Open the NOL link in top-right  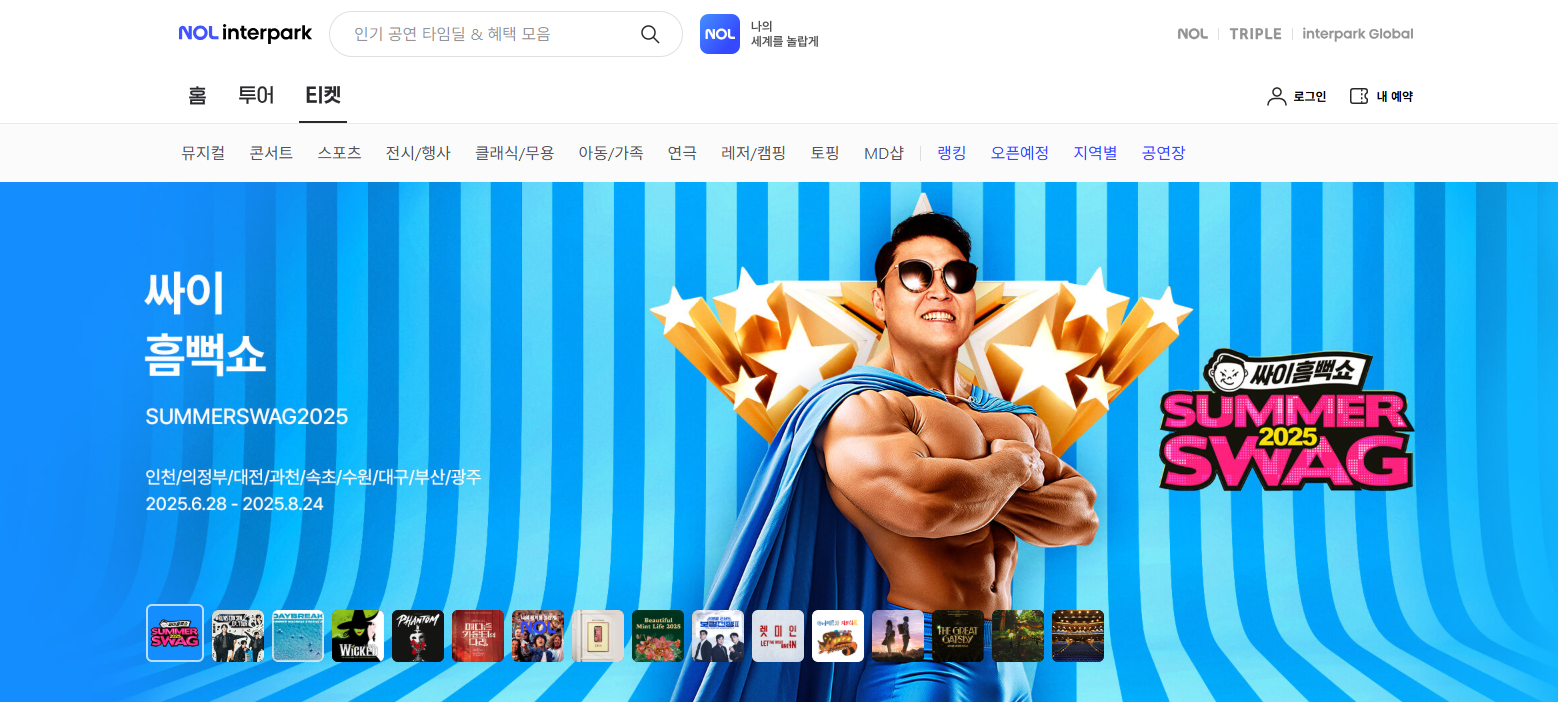(x=1192, y=34)
